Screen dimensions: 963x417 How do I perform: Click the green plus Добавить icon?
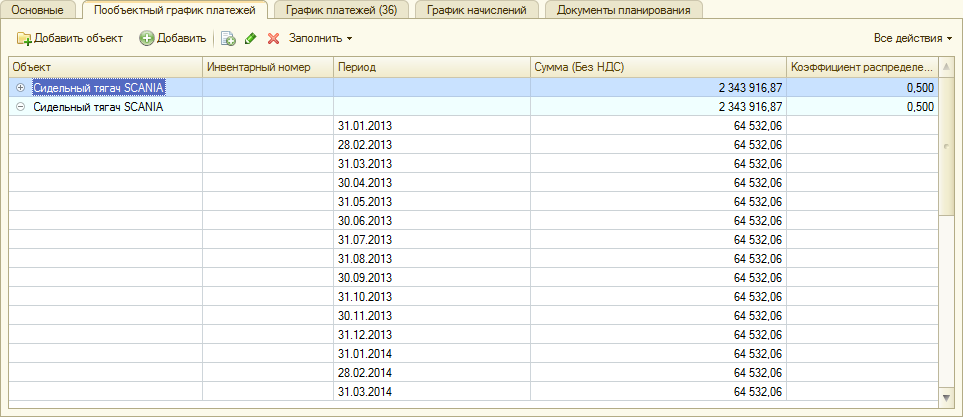146,38
